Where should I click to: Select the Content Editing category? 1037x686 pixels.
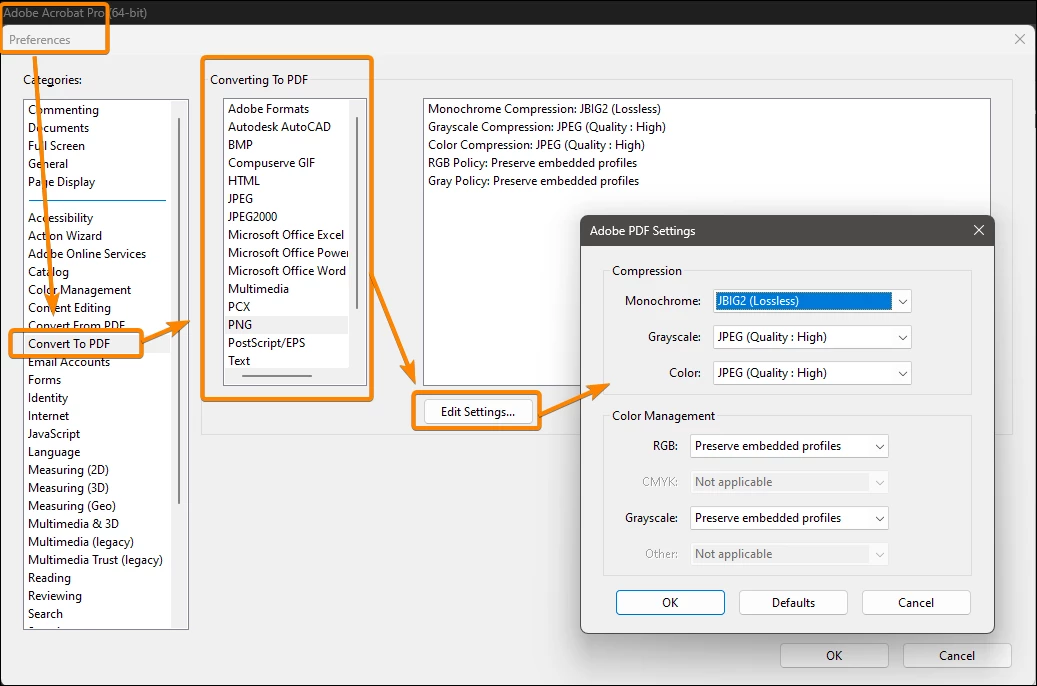(69, 308)
